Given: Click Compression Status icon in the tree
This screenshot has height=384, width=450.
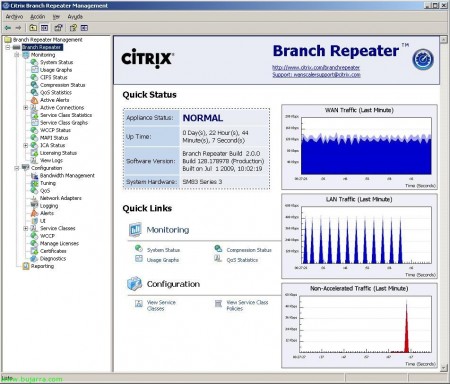Looking at the screenshot, I should click(x=34, y=85).
